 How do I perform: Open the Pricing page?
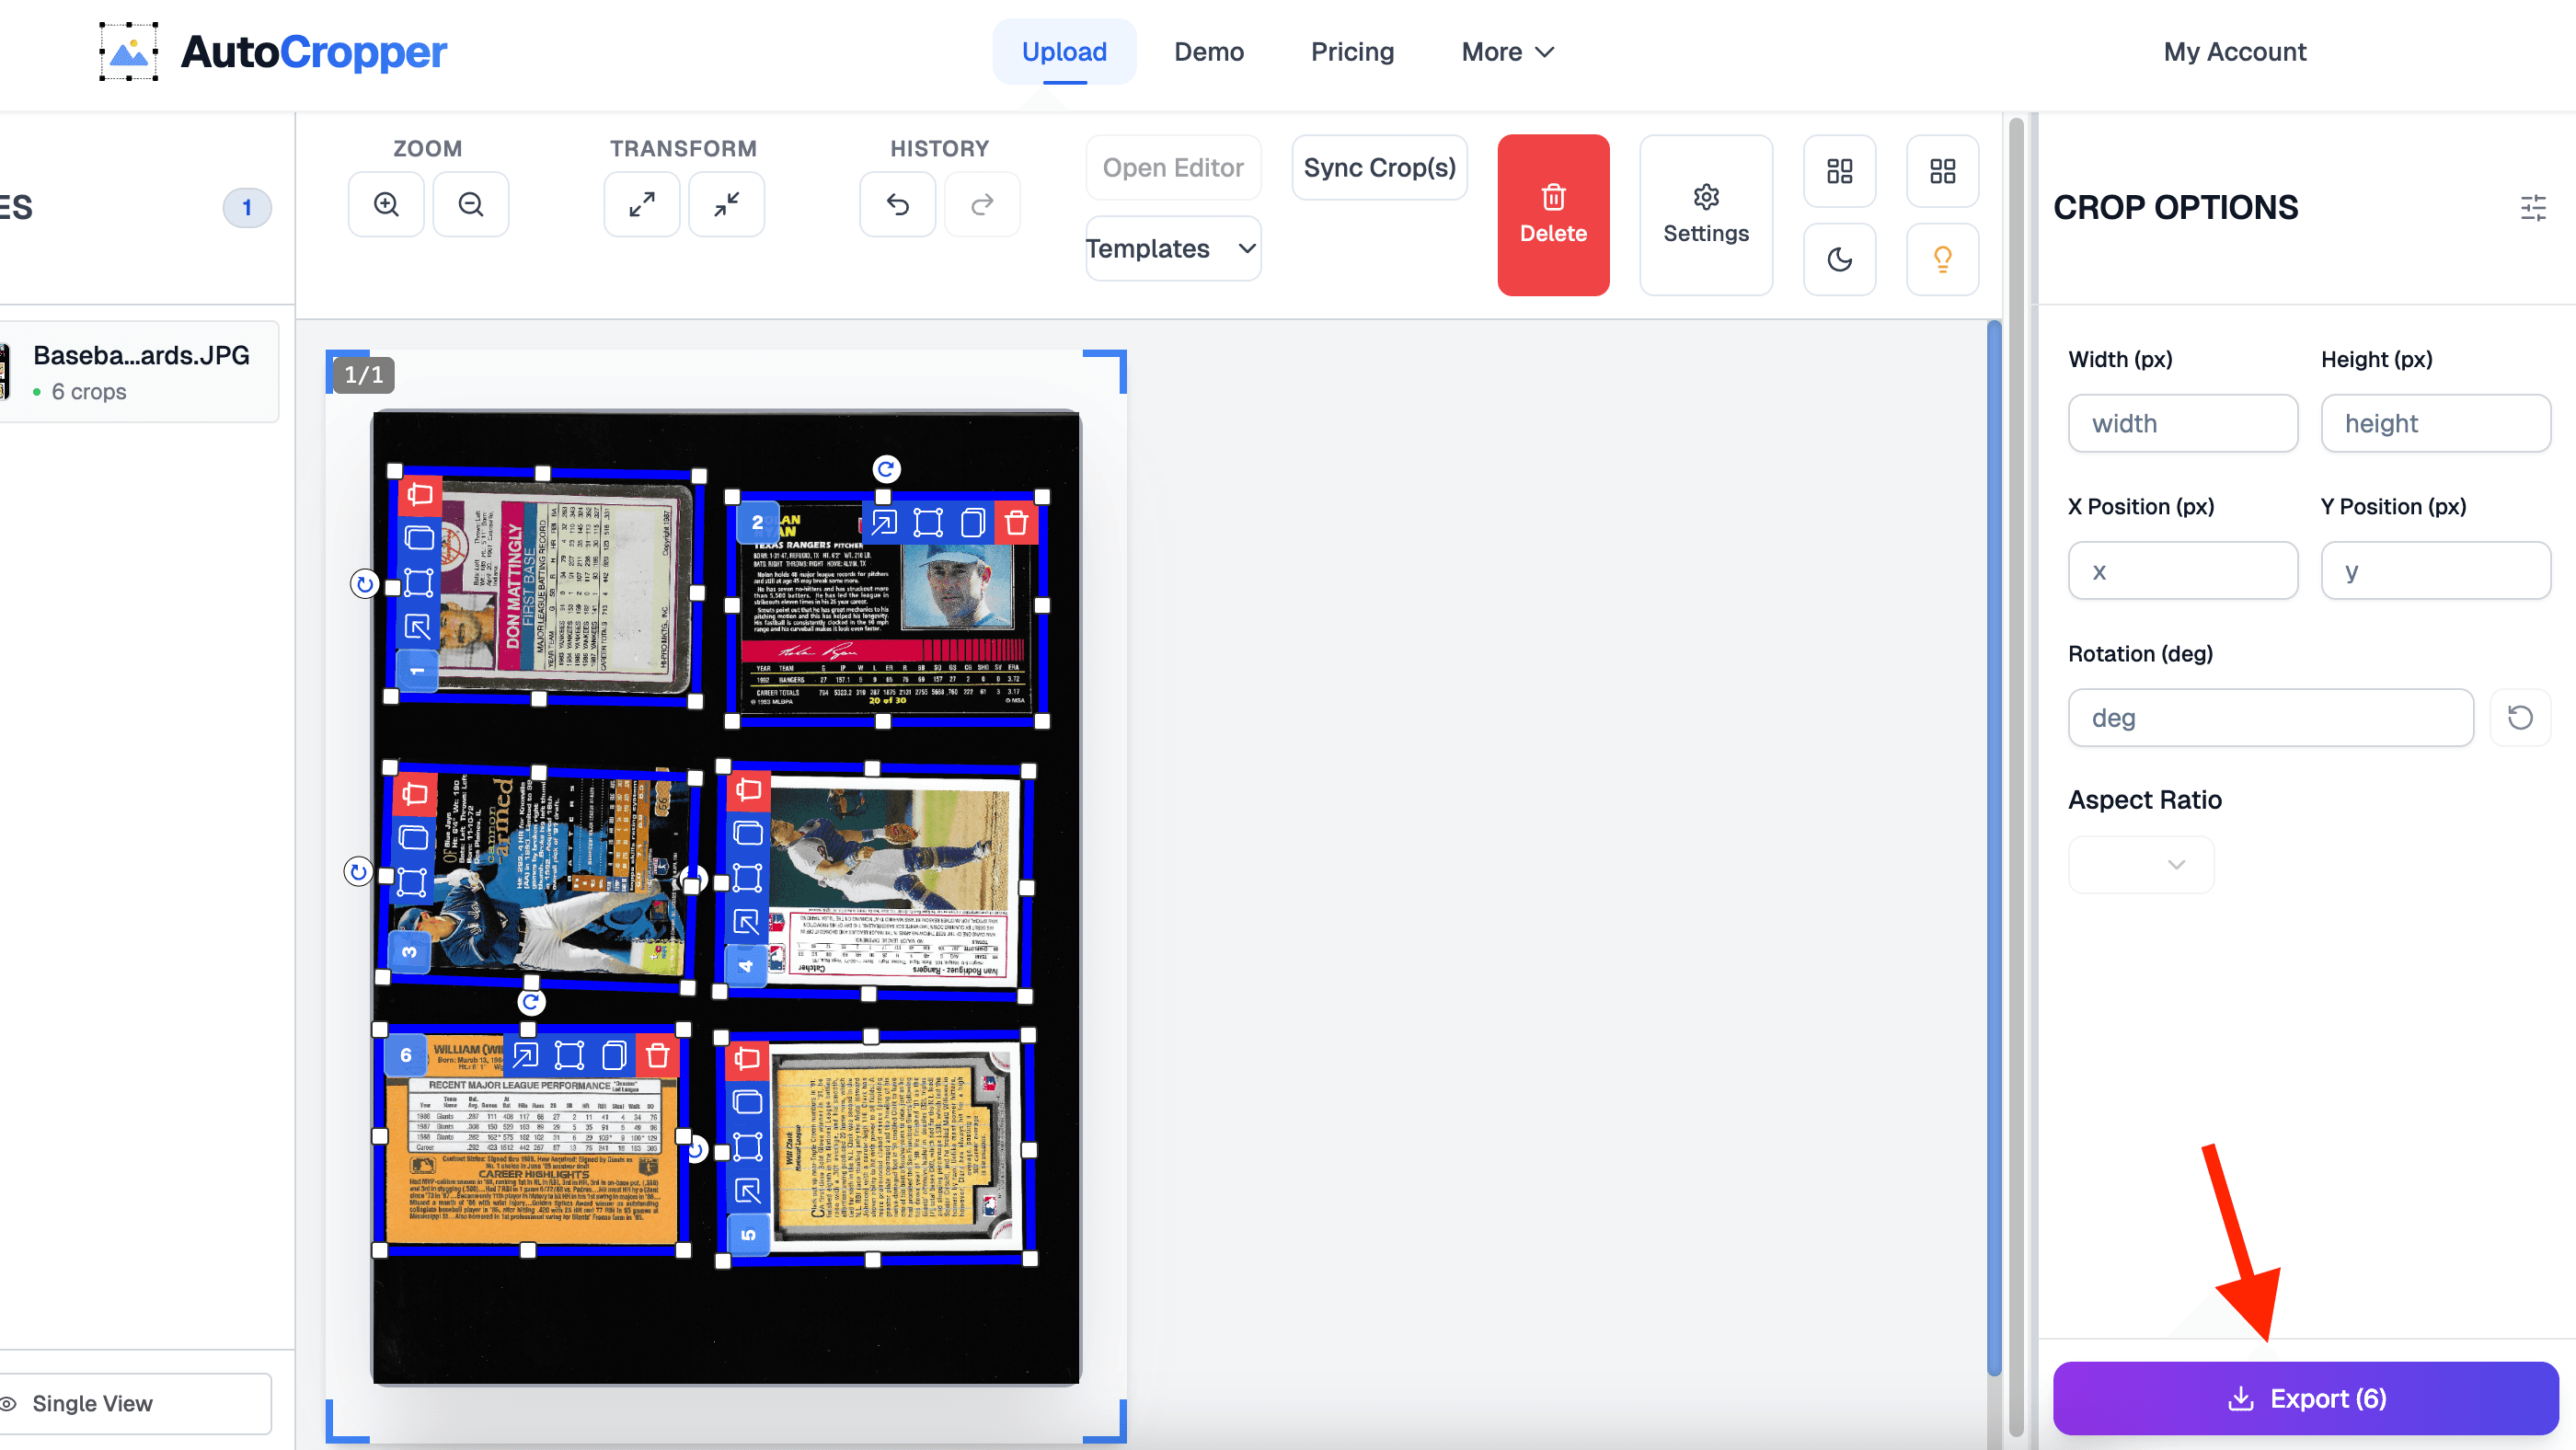(1352, 52)
